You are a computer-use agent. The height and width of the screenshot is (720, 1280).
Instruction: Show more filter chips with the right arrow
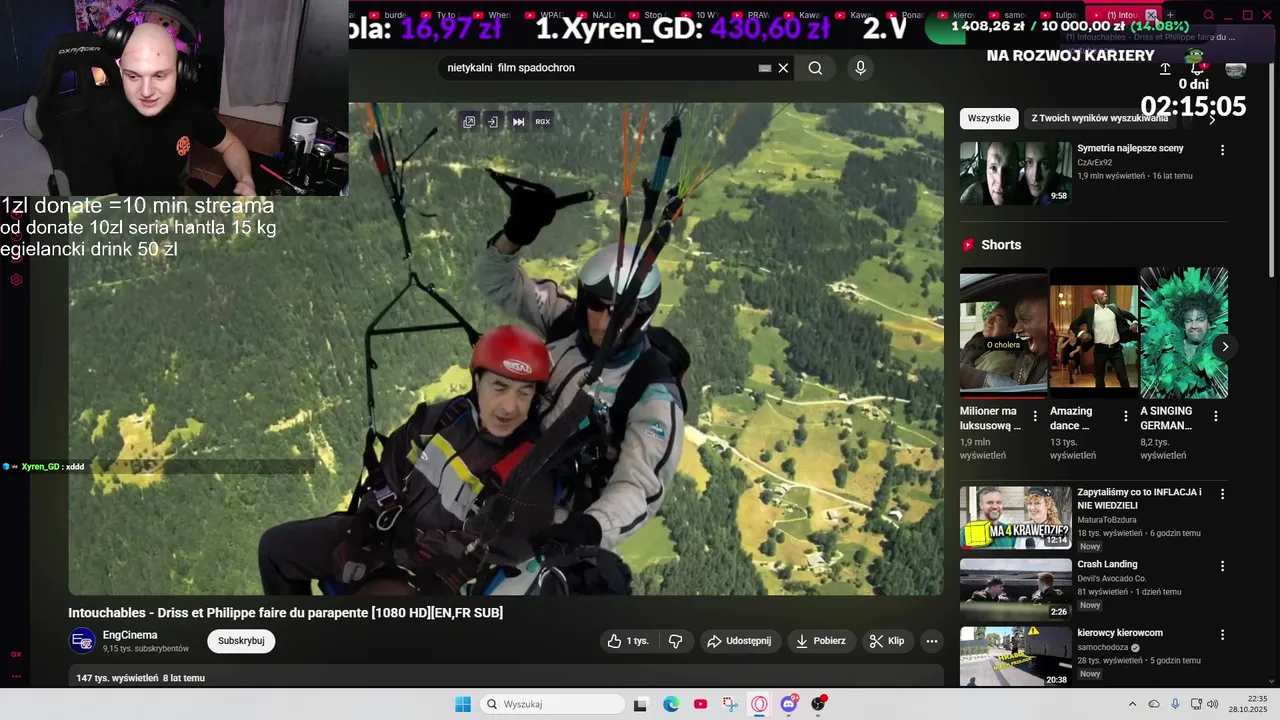click(x=1212, y=119)
